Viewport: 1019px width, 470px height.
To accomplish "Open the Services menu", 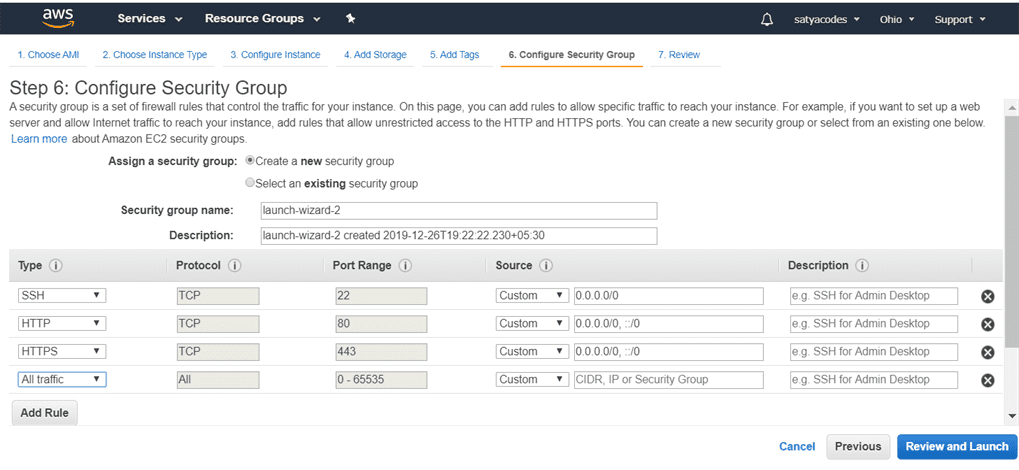I will point(150,19).
